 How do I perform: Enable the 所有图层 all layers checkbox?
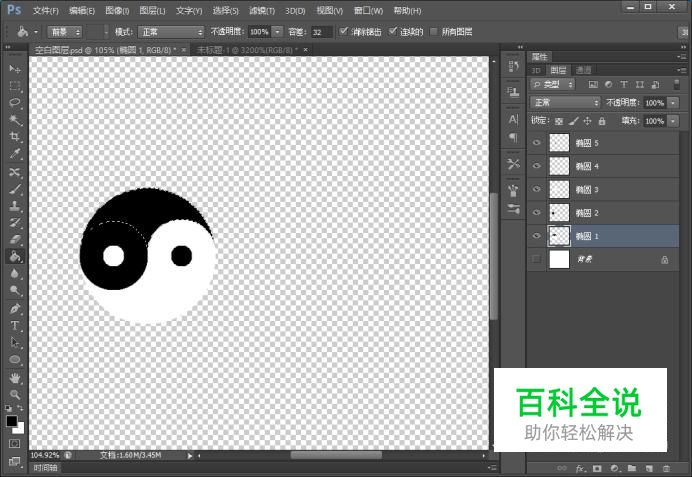coord(434,31)
